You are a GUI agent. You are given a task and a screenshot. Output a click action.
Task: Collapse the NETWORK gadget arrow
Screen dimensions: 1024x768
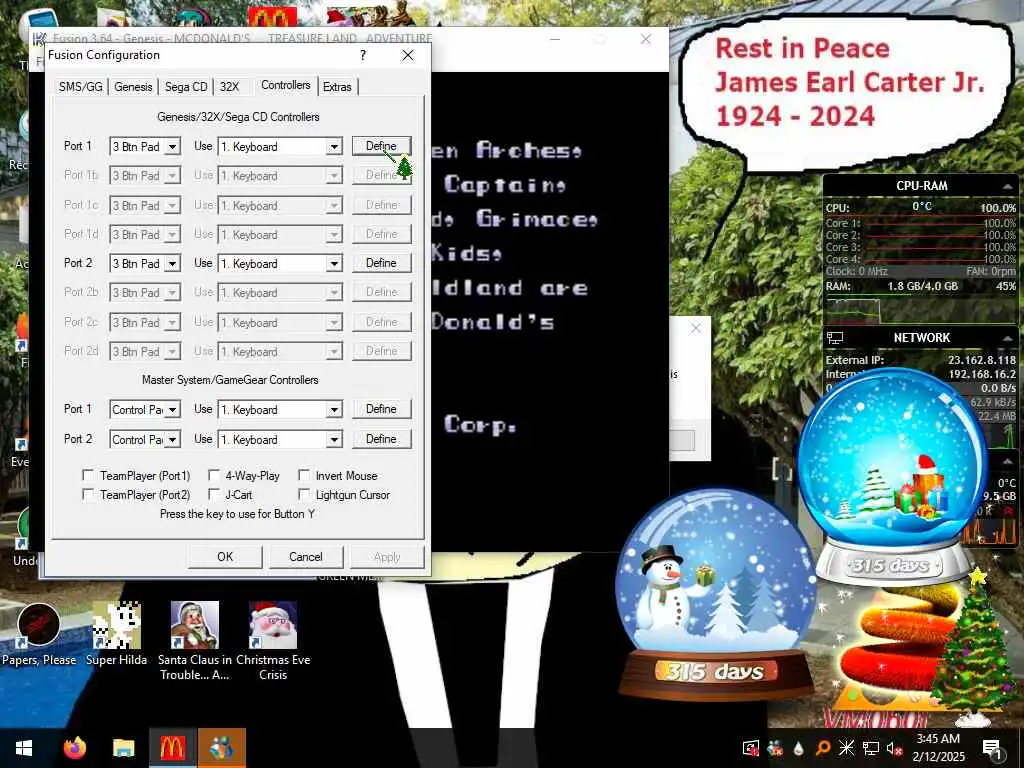tap(1008, 338)
